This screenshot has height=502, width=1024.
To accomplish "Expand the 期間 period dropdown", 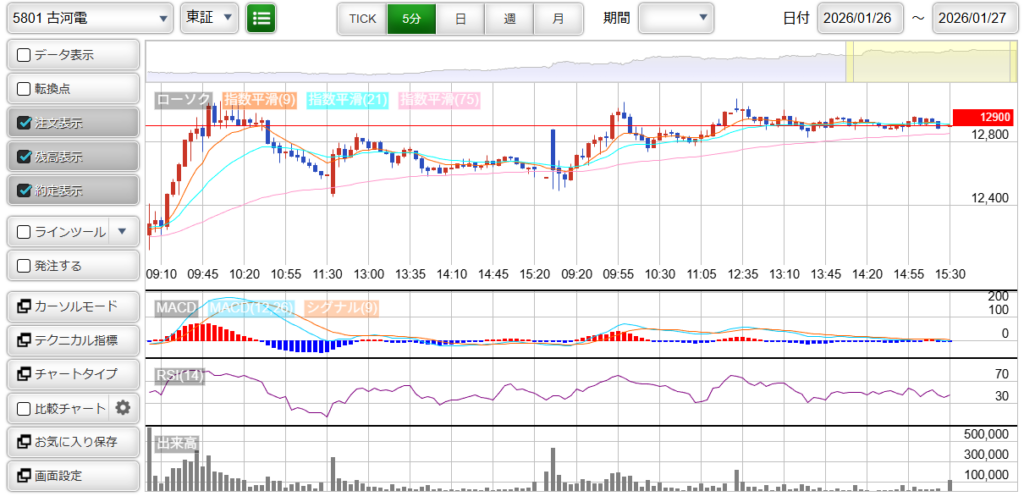I will point(676,18).
